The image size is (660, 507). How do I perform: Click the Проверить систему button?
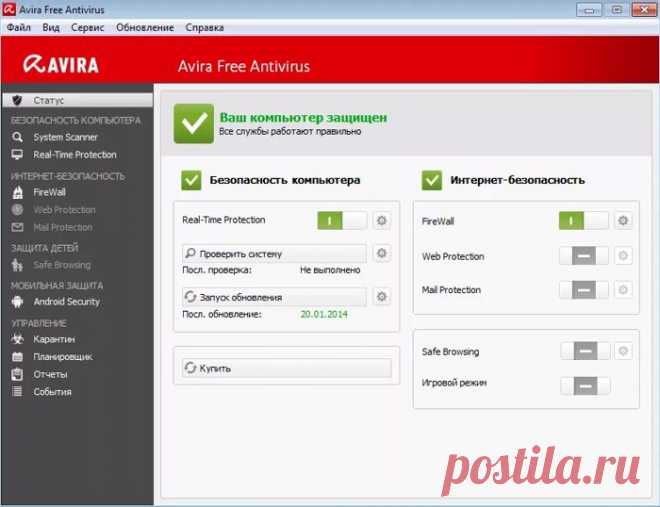point(274,254)
